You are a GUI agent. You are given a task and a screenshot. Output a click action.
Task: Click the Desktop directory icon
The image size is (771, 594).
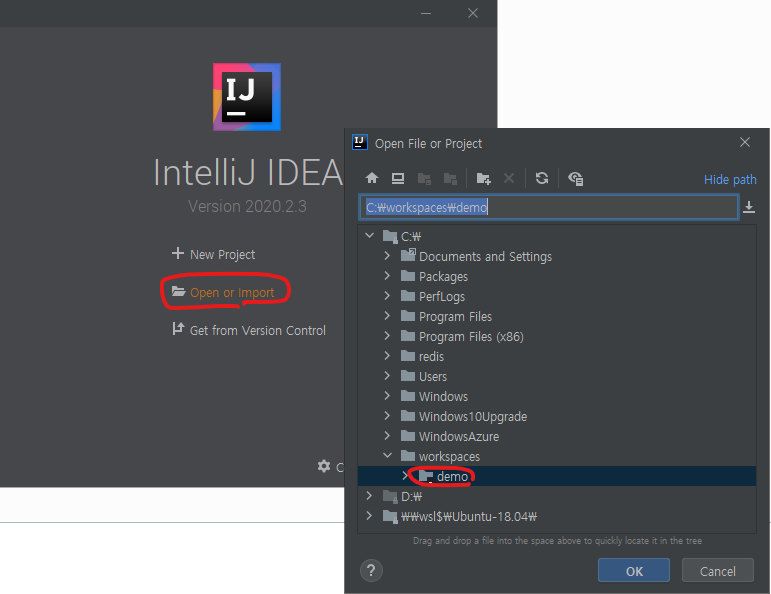397,178
